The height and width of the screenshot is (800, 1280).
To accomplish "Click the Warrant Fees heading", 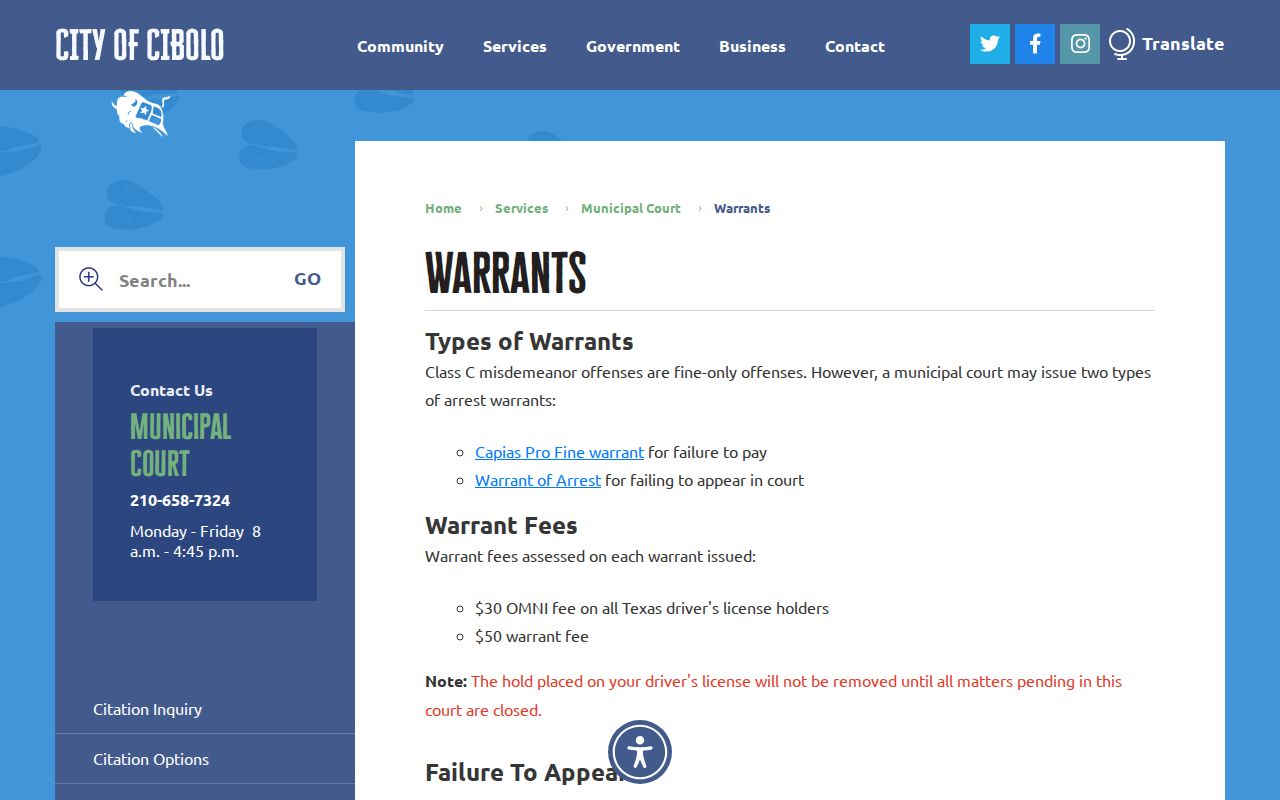I will click(x=501, y=525).
